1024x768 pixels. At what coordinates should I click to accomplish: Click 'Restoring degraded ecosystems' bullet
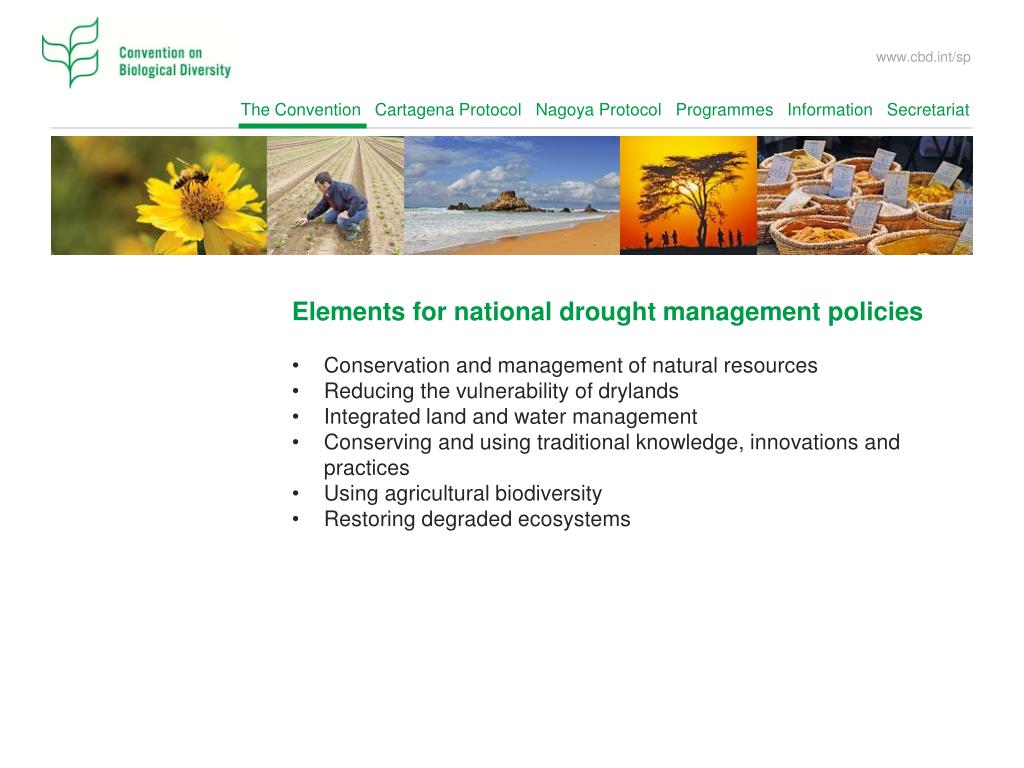(x=477, y=519)
